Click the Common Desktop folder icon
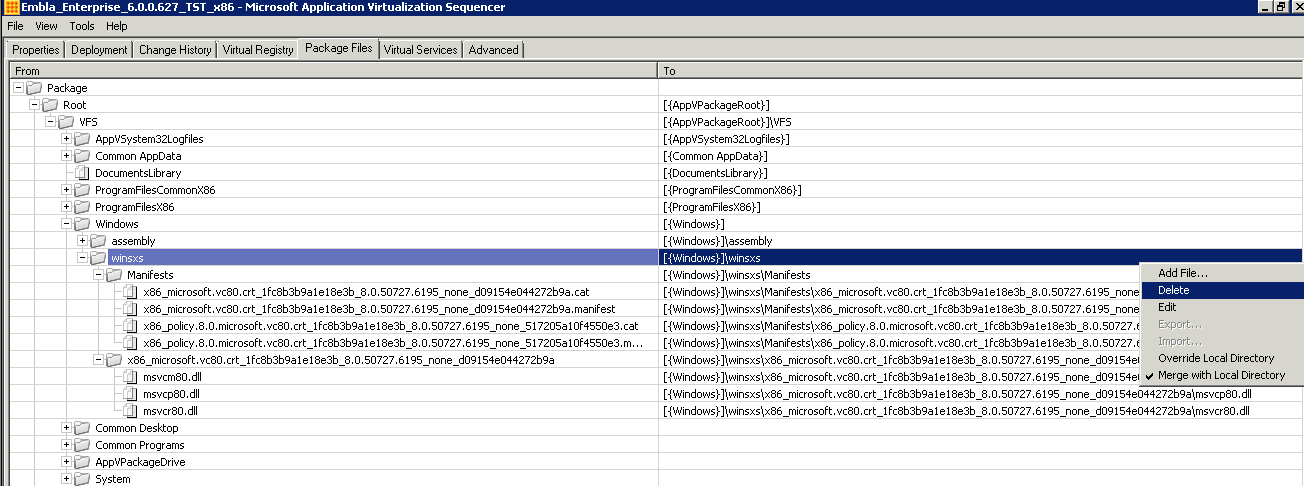The width and height of the screenshot is (1304, 486). pos(82,428)
